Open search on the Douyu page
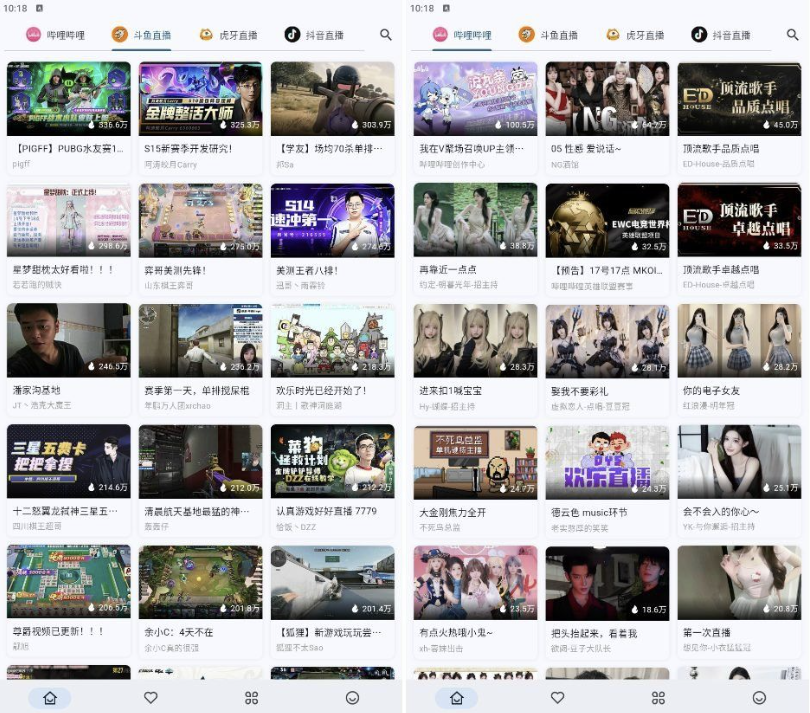810x713 pixels. [x=385, y=34]
